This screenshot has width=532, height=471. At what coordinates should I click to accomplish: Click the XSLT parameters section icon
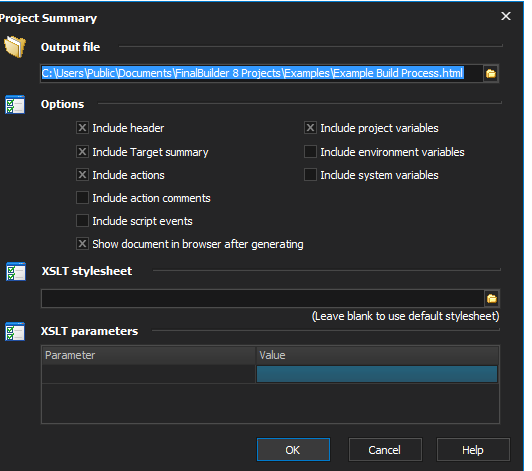(x=15, y=332)
